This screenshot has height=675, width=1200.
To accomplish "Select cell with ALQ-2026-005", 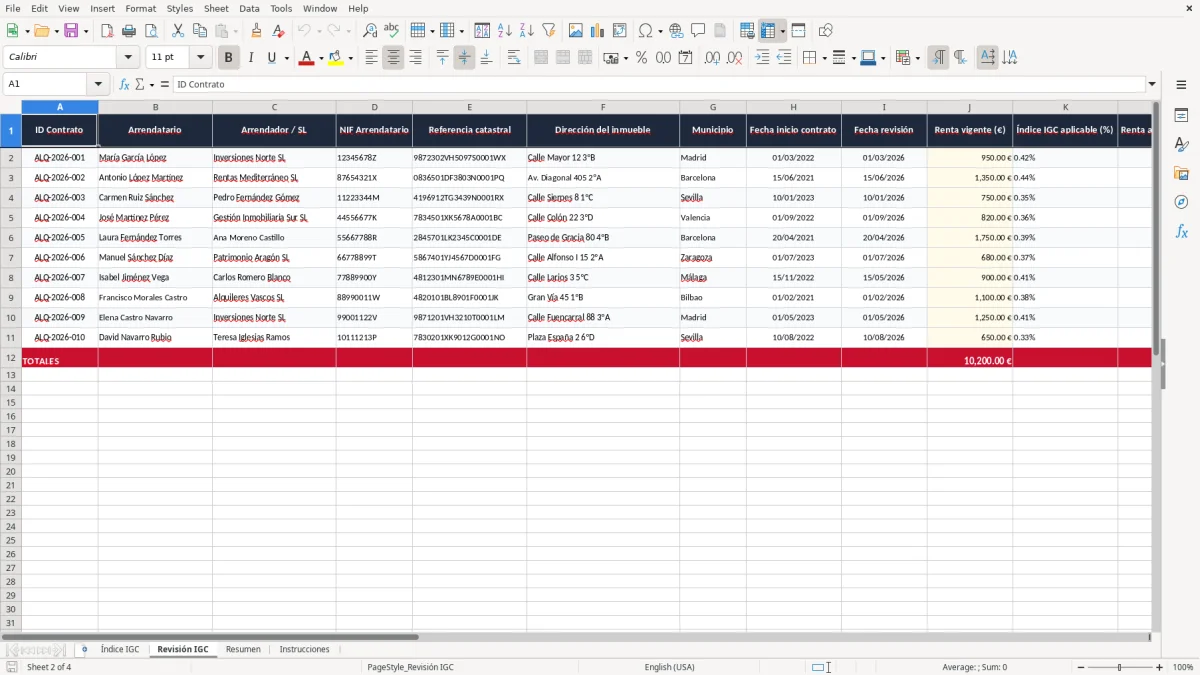I will (60, 238).
